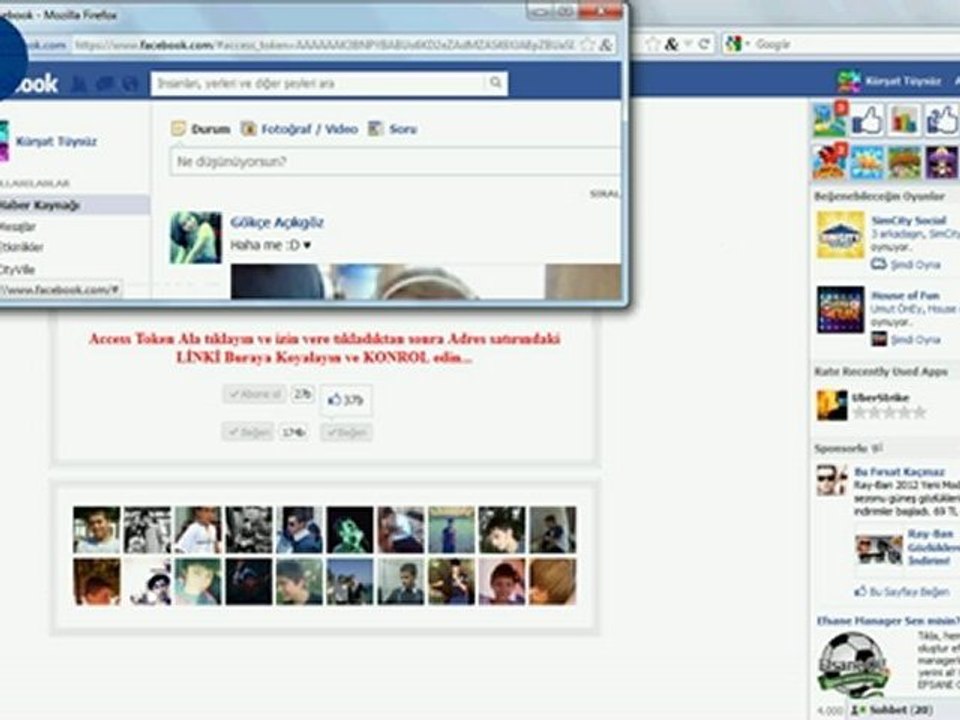Viewport: 960px width, 720px height.
Task: Click Fotoğraf / Video camera icon
Action: click(249, 129)
